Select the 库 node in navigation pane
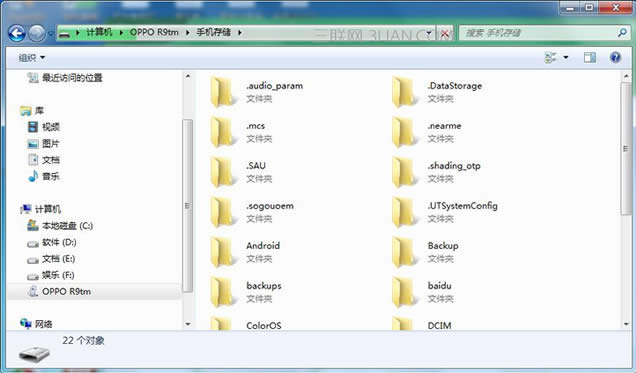Image resolution: width=636 pixels, height=373 pixels. point(39,110)
